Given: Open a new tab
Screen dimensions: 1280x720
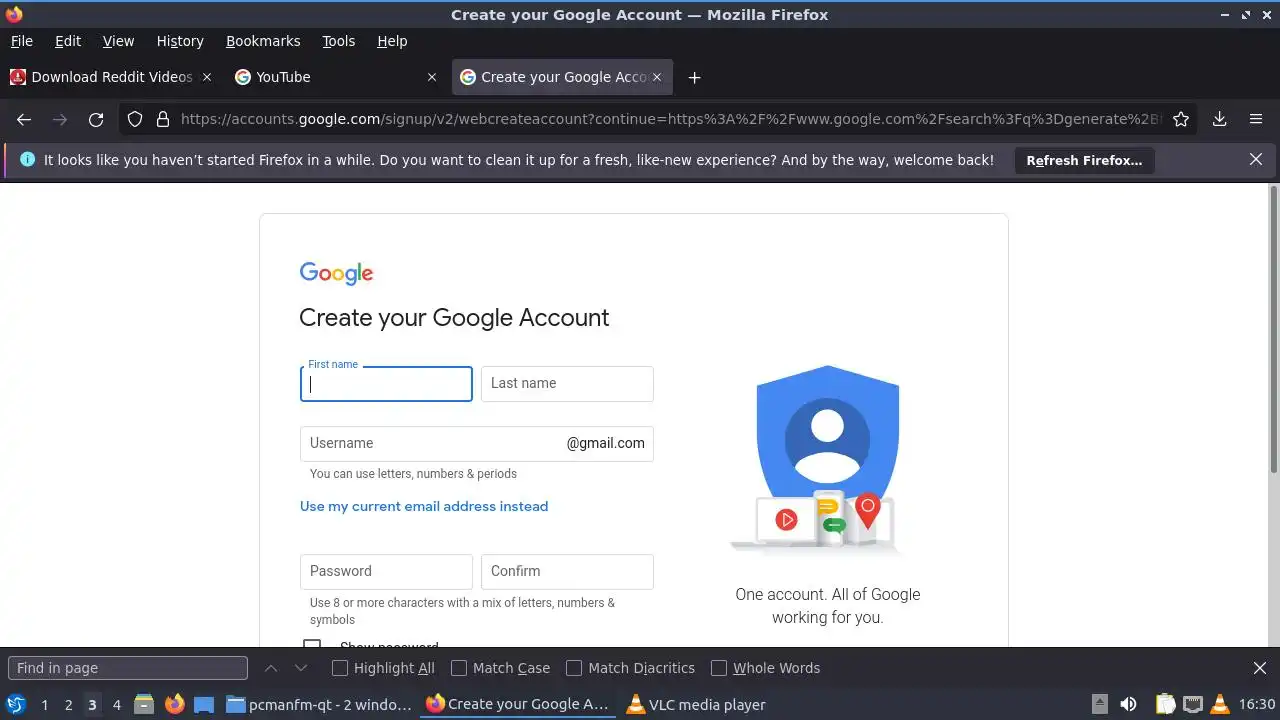Looking at the screenshot, I should coord(694,77).
